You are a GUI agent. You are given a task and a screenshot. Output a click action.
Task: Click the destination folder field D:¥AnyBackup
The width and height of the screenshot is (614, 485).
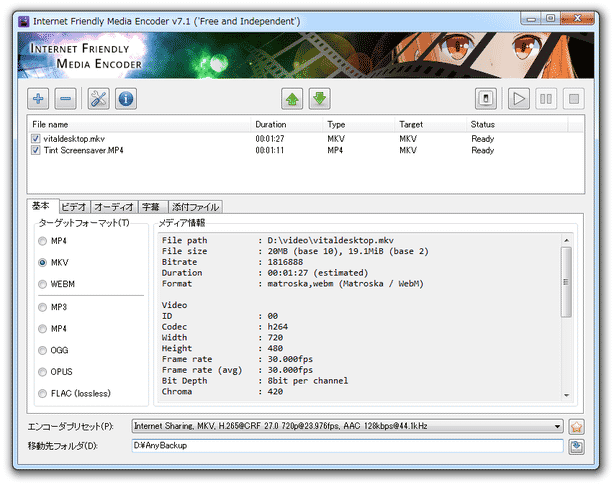tap(347, 446)
